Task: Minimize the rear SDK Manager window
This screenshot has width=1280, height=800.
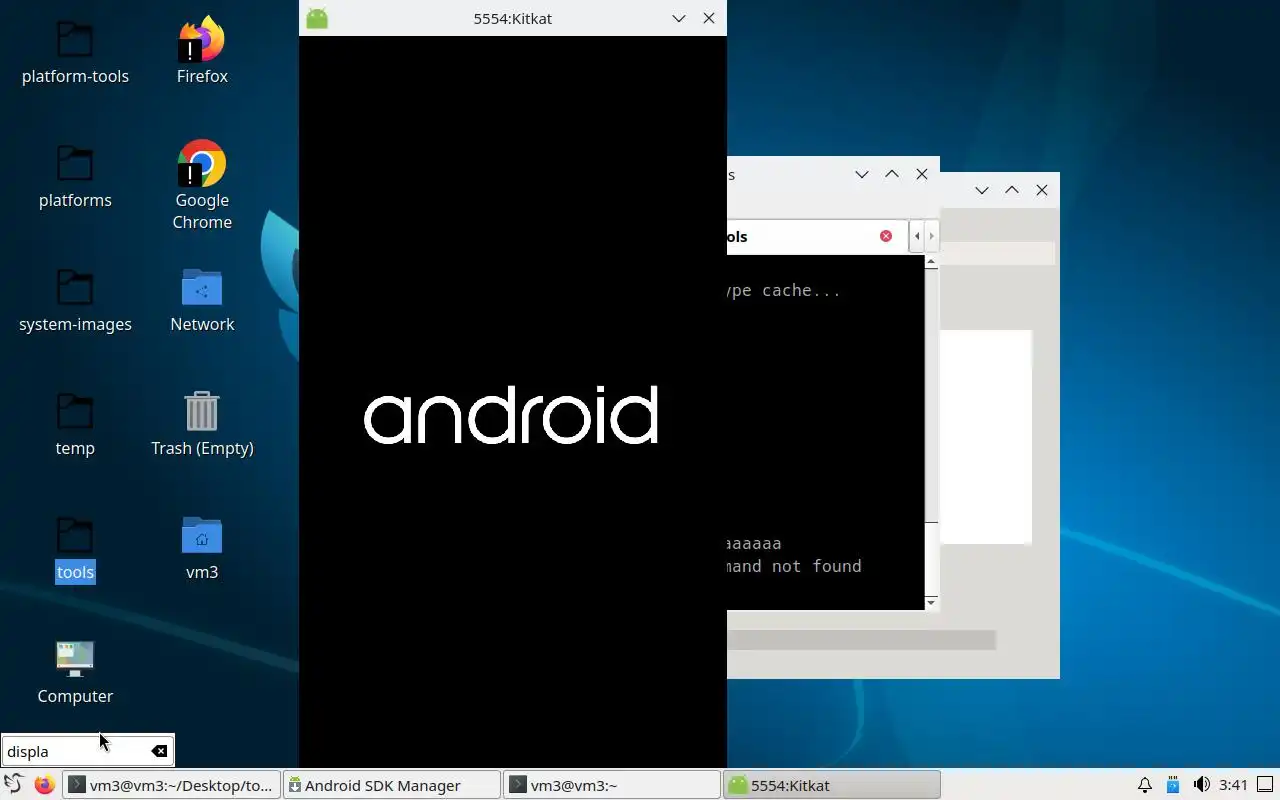Action: [982, 190]
